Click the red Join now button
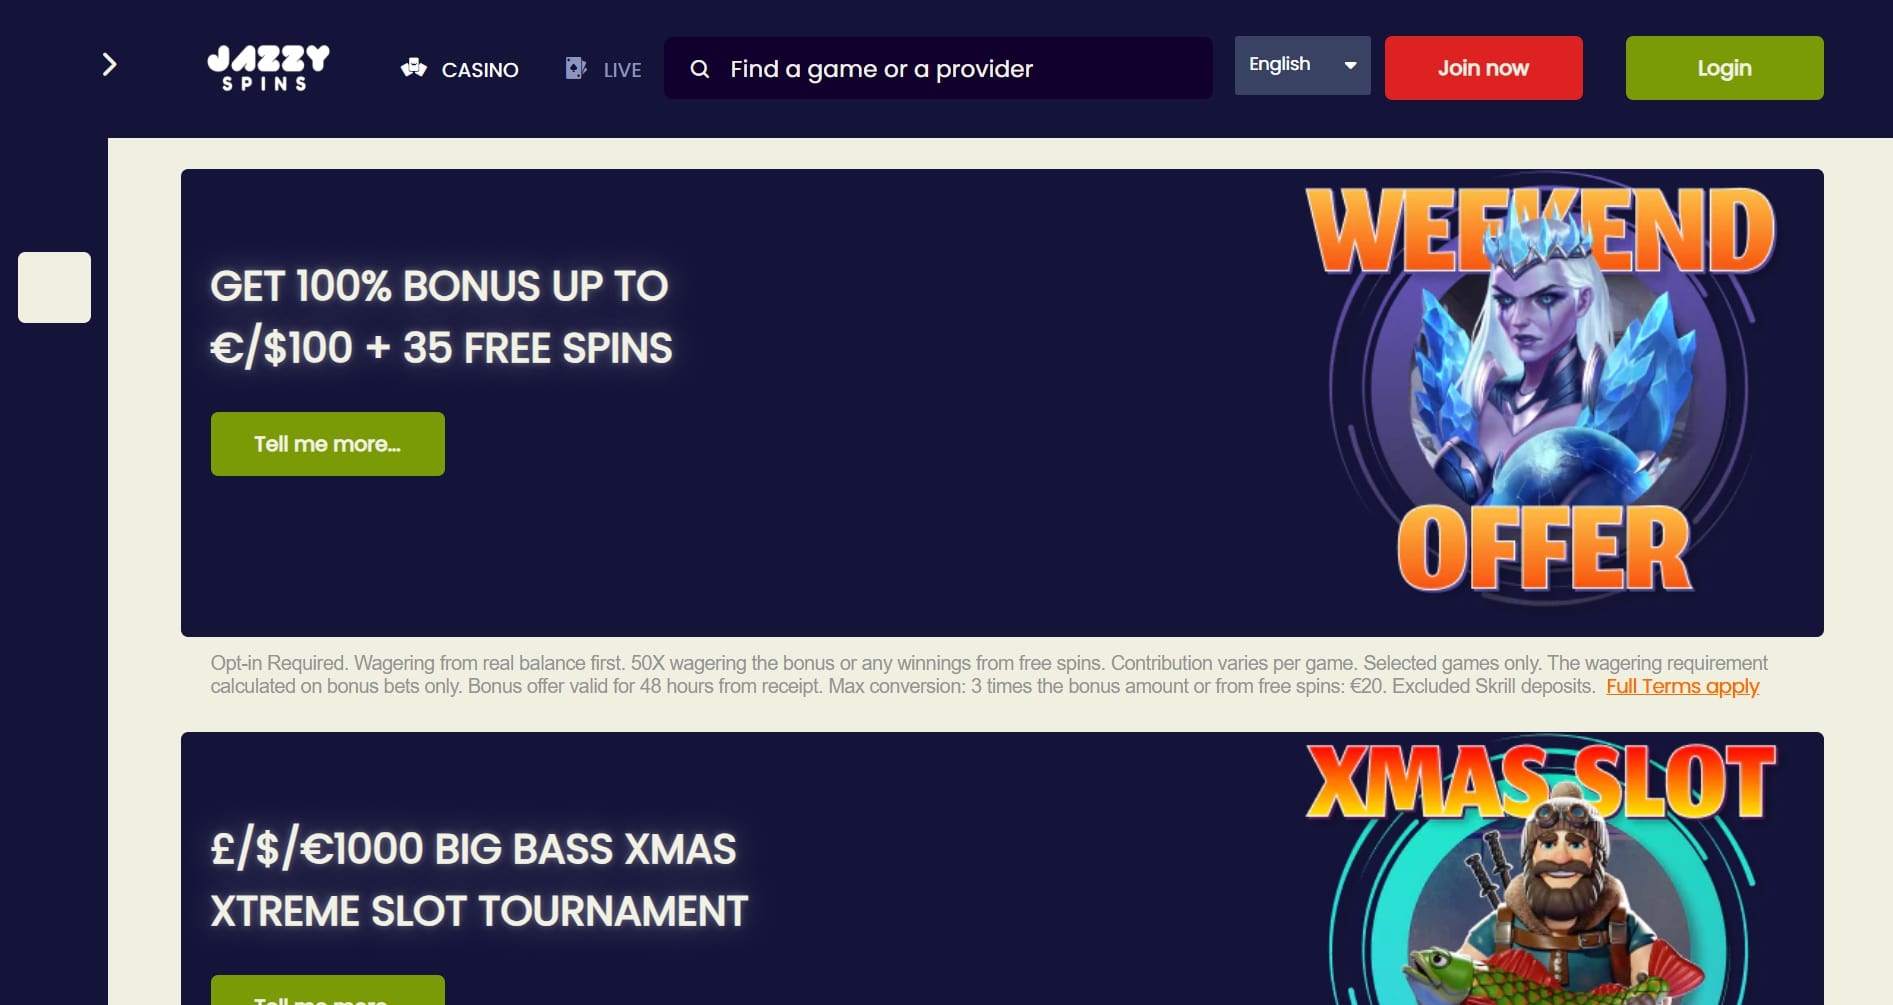Viewport: 1893px width, 1005px height. 1483,68
